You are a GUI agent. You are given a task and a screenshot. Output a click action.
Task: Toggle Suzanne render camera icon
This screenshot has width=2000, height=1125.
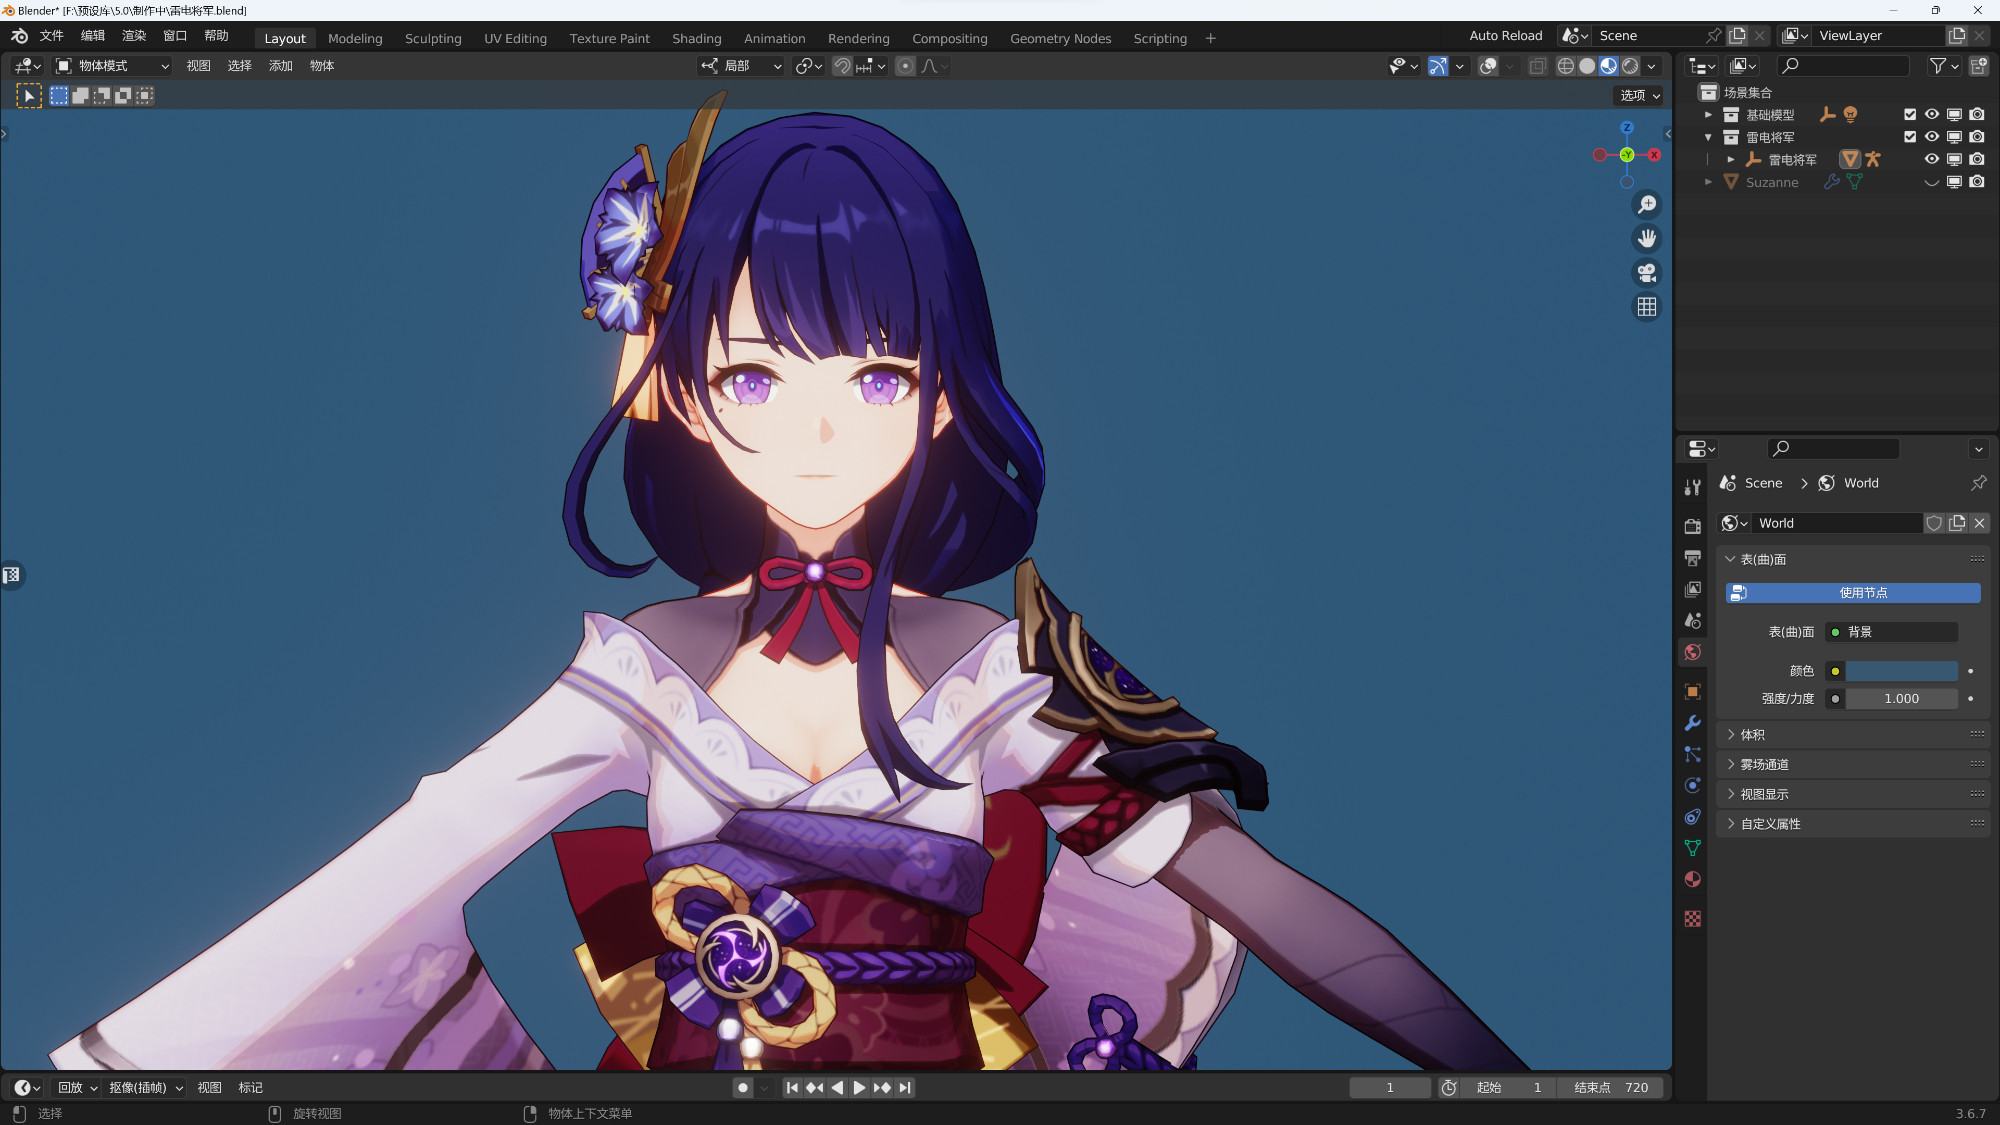(x=1977, y=182)
